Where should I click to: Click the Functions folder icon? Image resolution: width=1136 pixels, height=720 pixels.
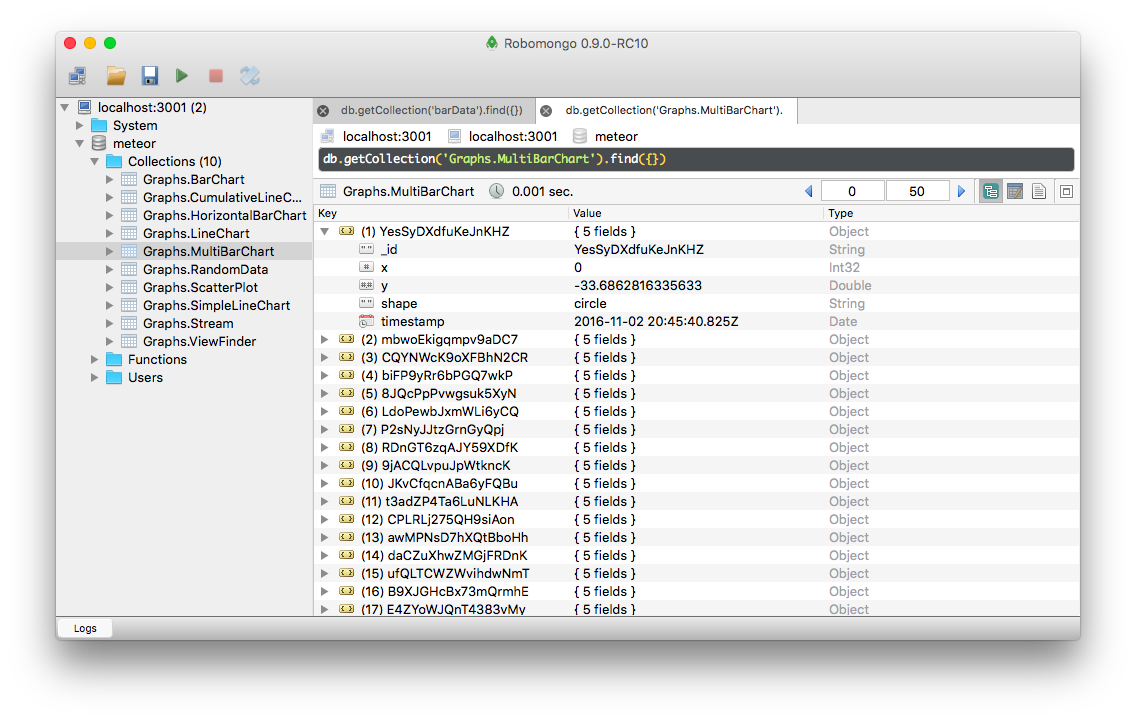[x=114, y=359]
